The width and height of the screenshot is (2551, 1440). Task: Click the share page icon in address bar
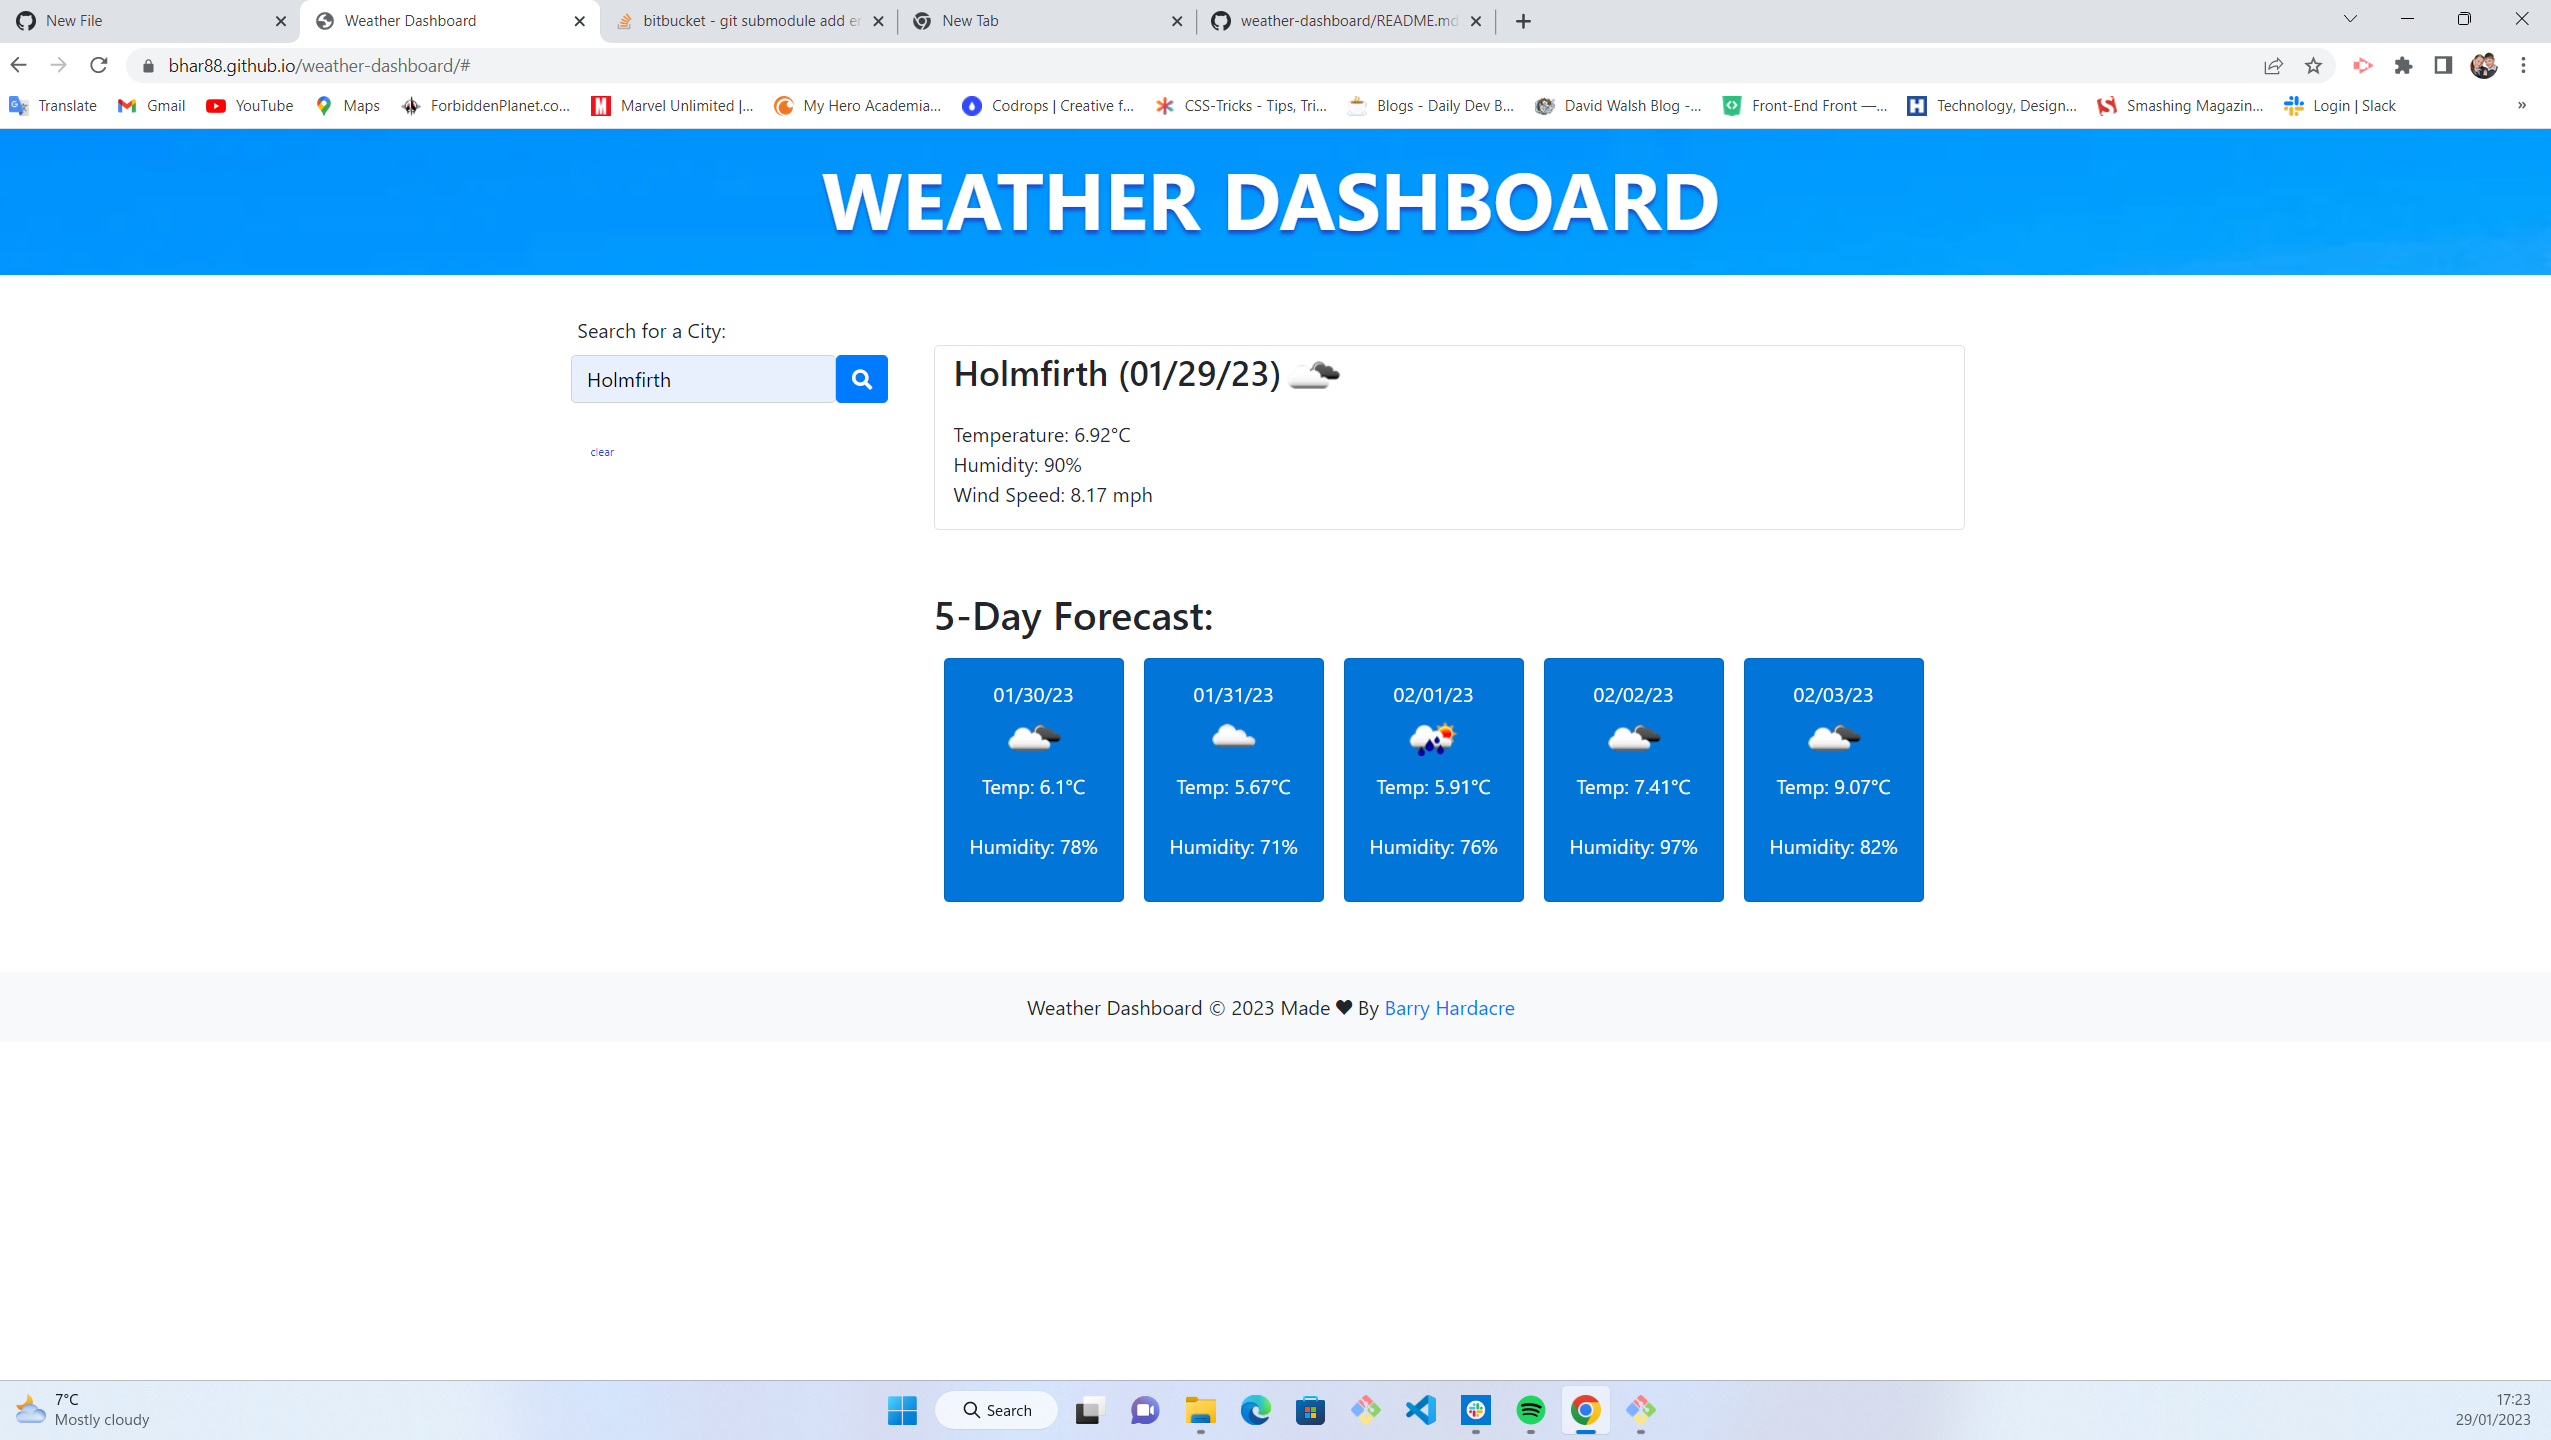[2273, 65]
